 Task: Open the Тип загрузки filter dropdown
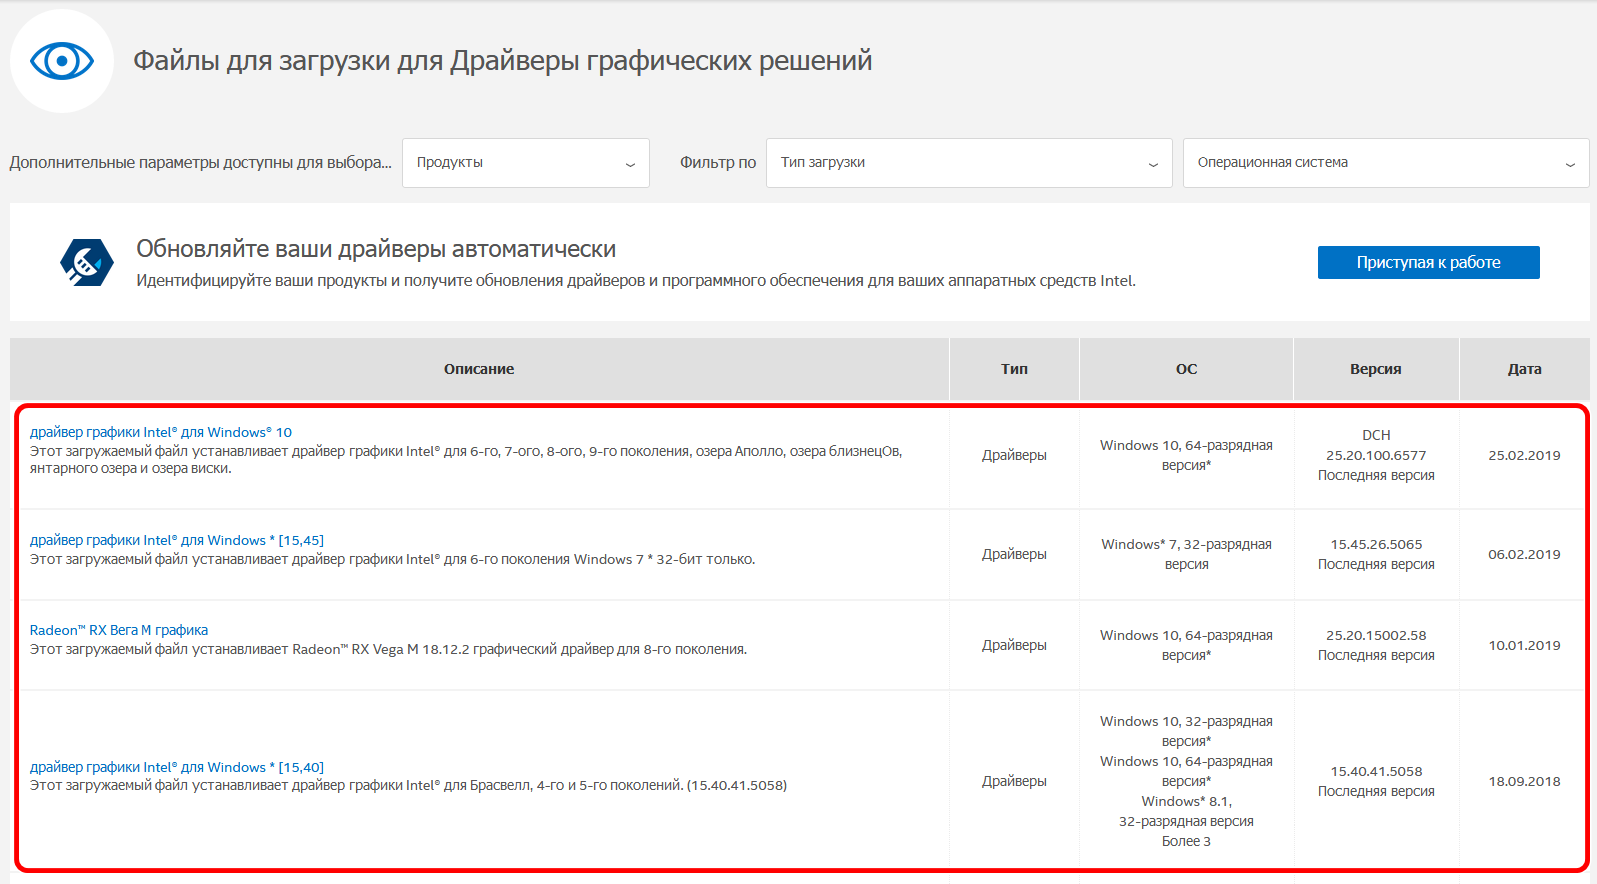[x=969, y=163]
